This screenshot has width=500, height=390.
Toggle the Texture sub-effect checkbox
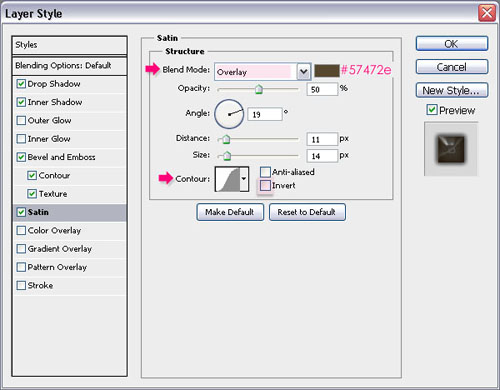coord(32,194)
